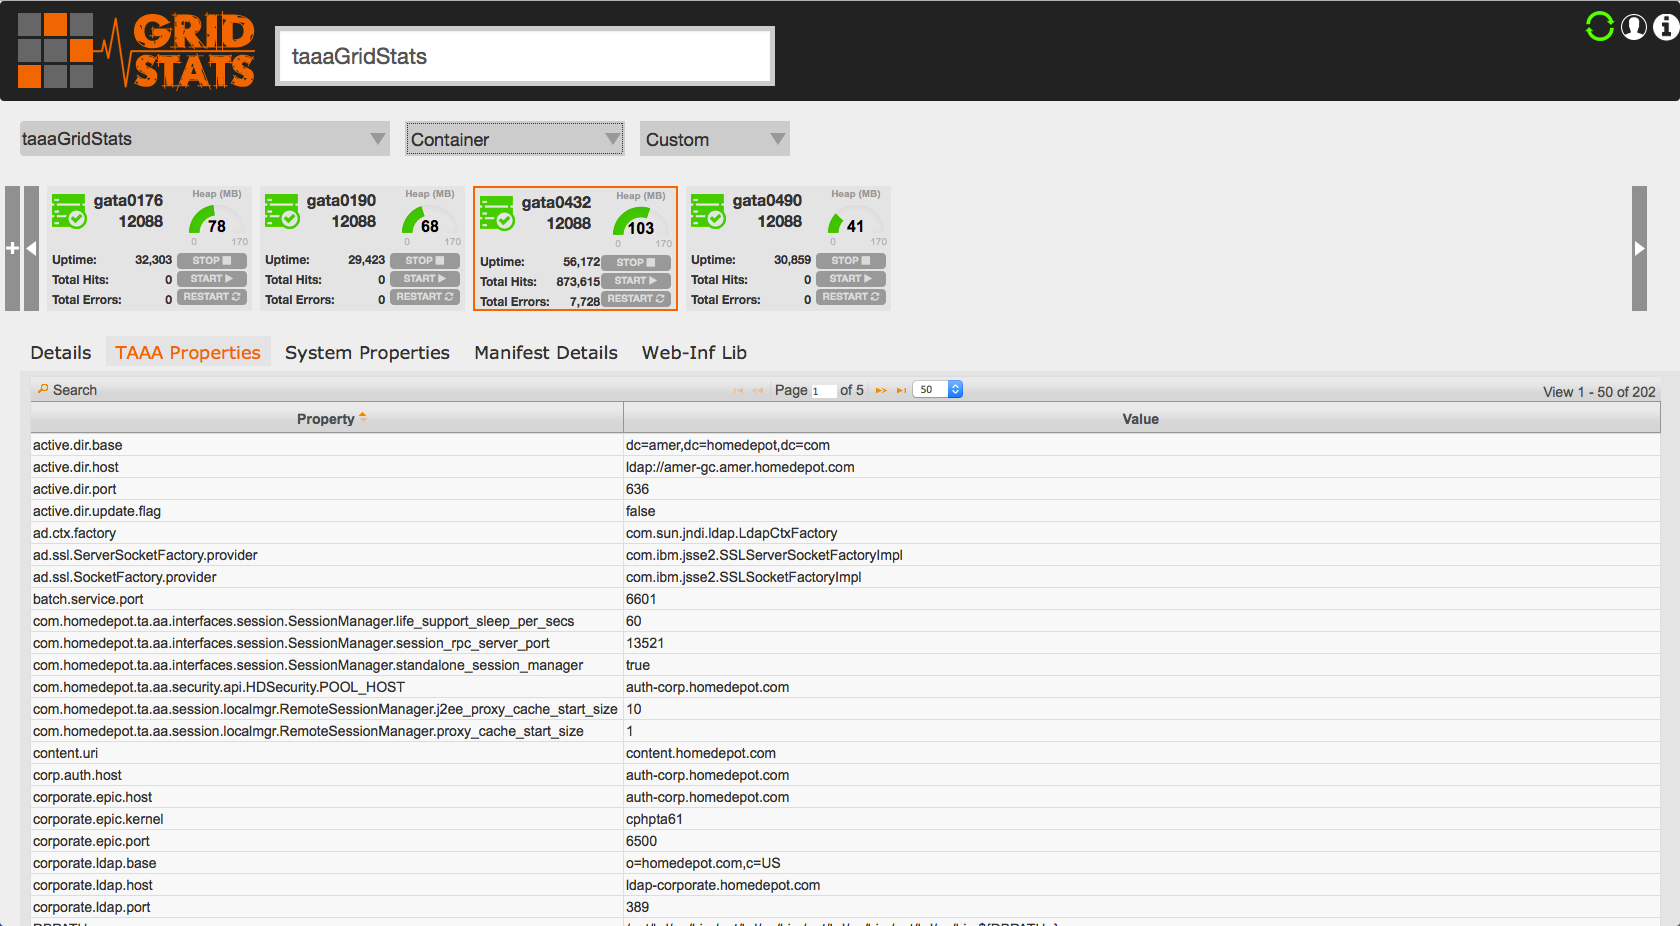Open the info icon in header
The image size is (1680, 926).
point(1666,27)
